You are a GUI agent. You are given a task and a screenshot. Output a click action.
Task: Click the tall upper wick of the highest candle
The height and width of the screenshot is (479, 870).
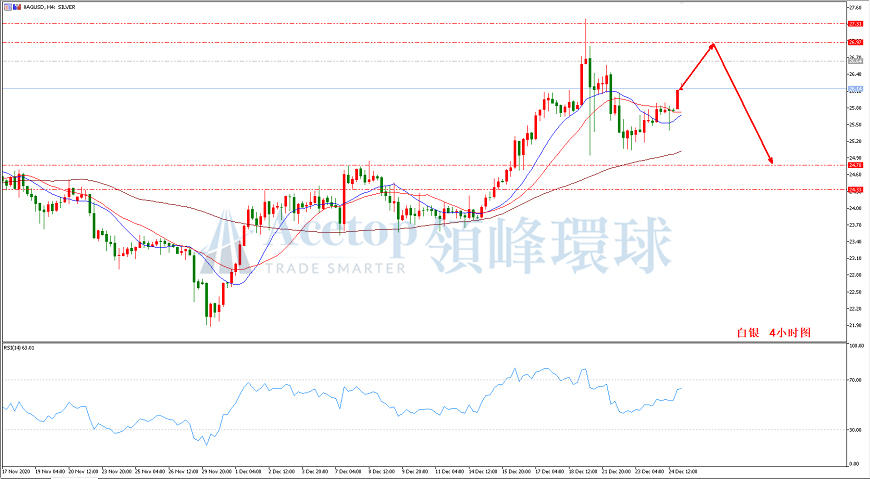click(585, 38)
